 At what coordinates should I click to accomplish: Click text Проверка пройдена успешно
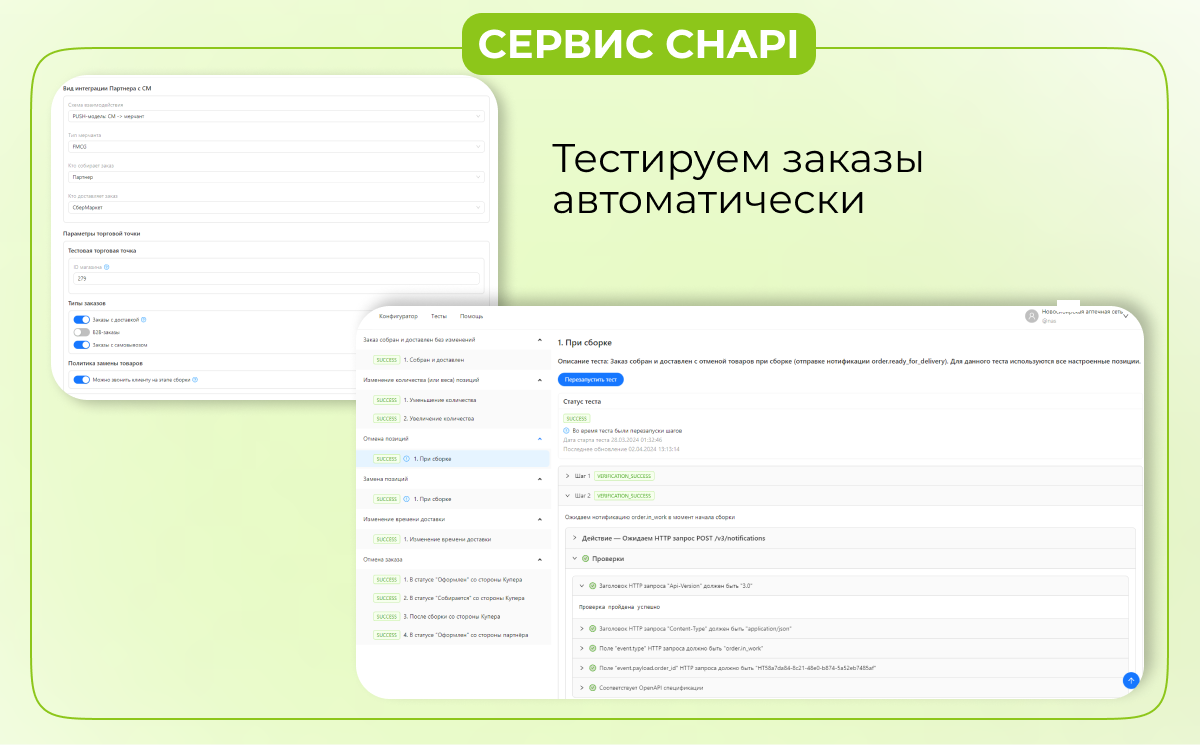(620, 607)
